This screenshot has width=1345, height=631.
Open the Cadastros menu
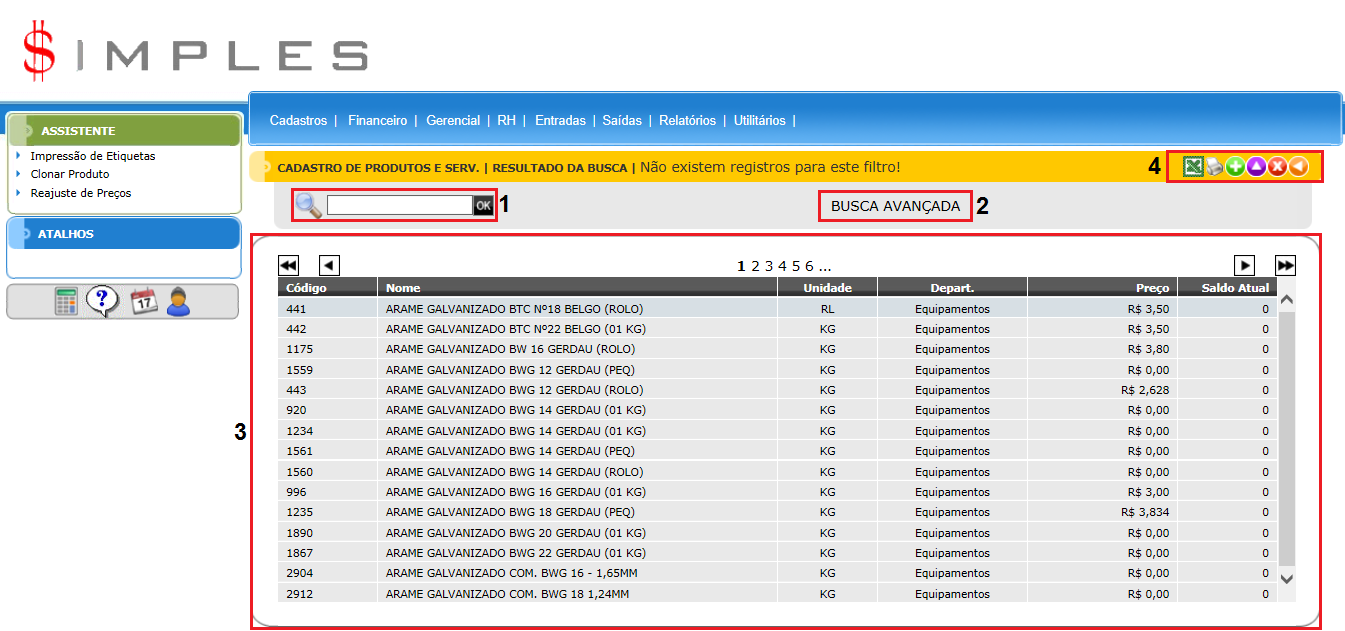click(x=298, y=120)
